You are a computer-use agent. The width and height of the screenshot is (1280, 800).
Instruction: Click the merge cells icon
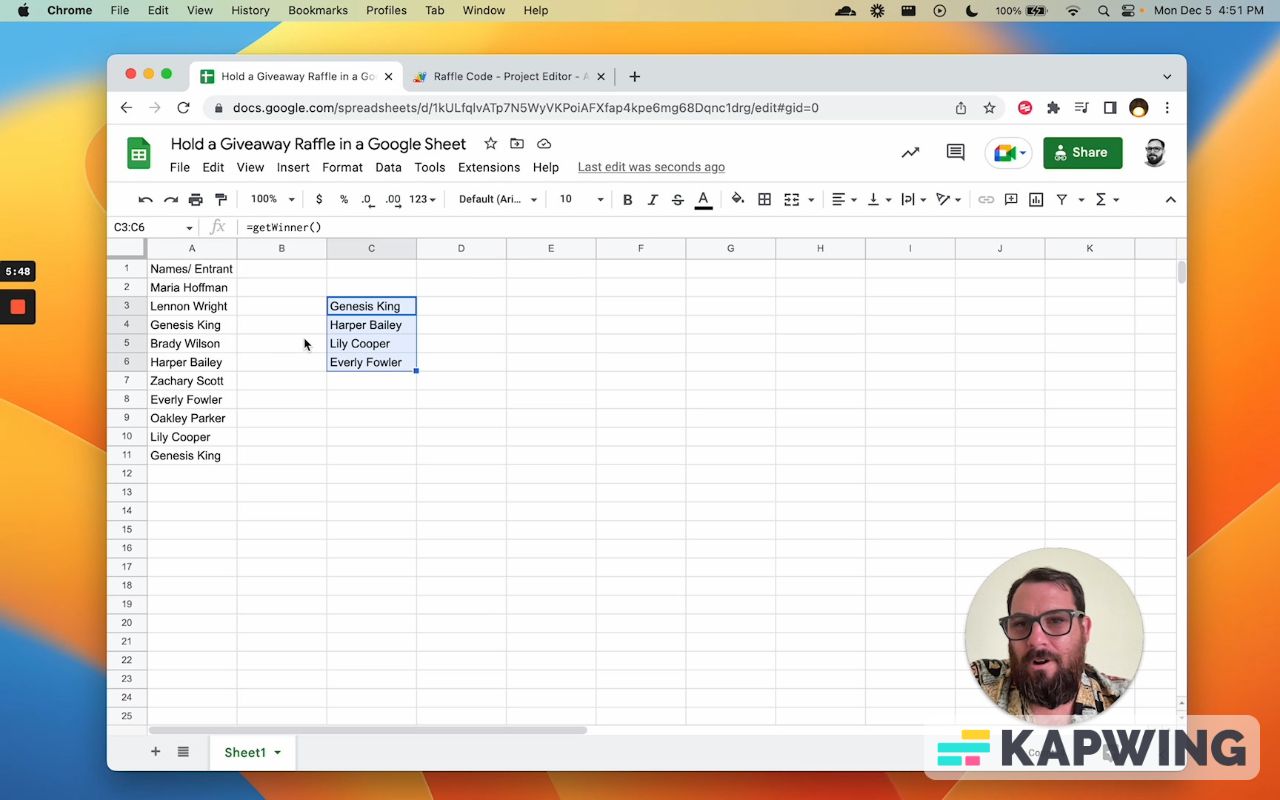click(792, 200)
